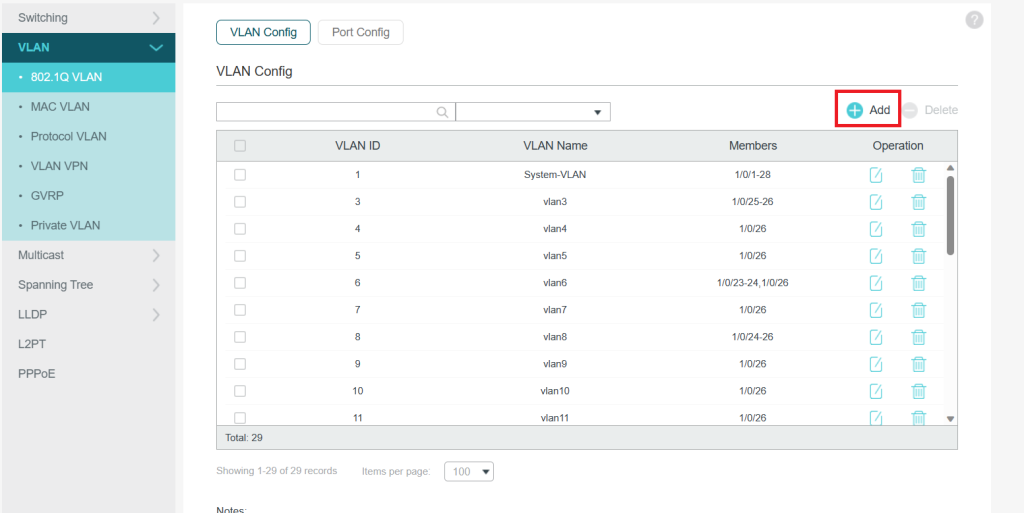Check the box for vlan8
The height and width of the screenshot is (513, 1024).
click(240, 337)
